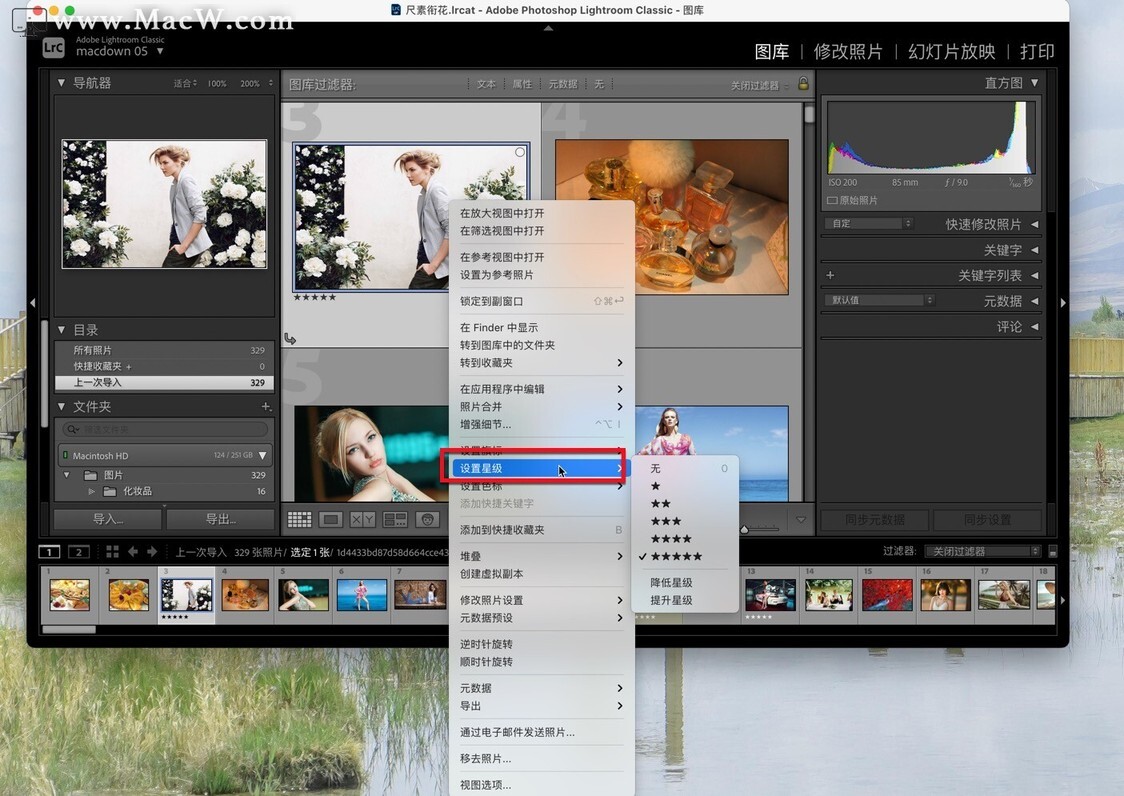Open the macdown 05 identity menu
The height and width of the screenshot is (796, 1124).
pos(120,51)
